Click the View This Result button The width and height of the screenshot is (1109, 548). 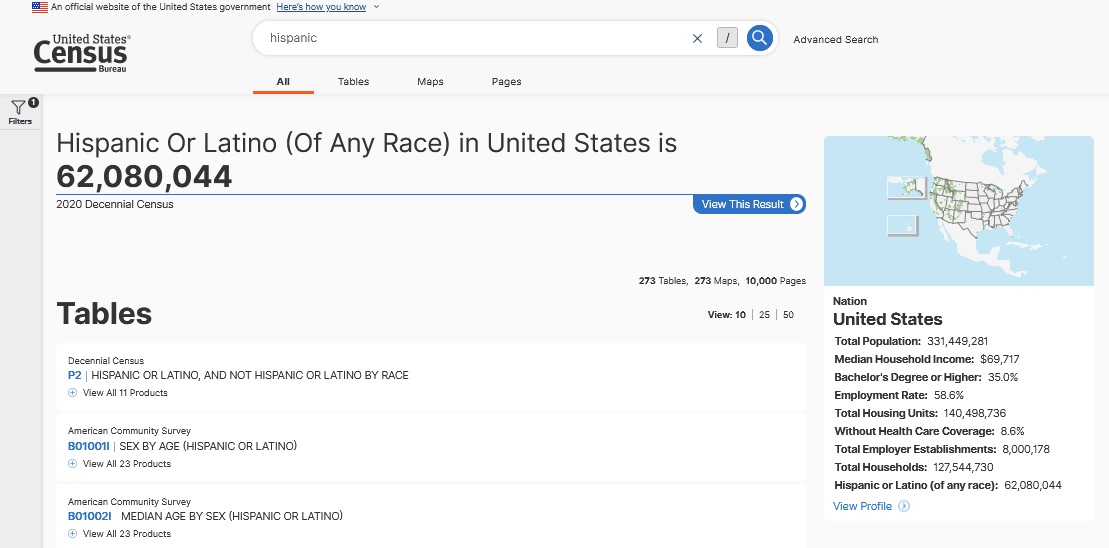pyautogui.click(x=749, y=204)
